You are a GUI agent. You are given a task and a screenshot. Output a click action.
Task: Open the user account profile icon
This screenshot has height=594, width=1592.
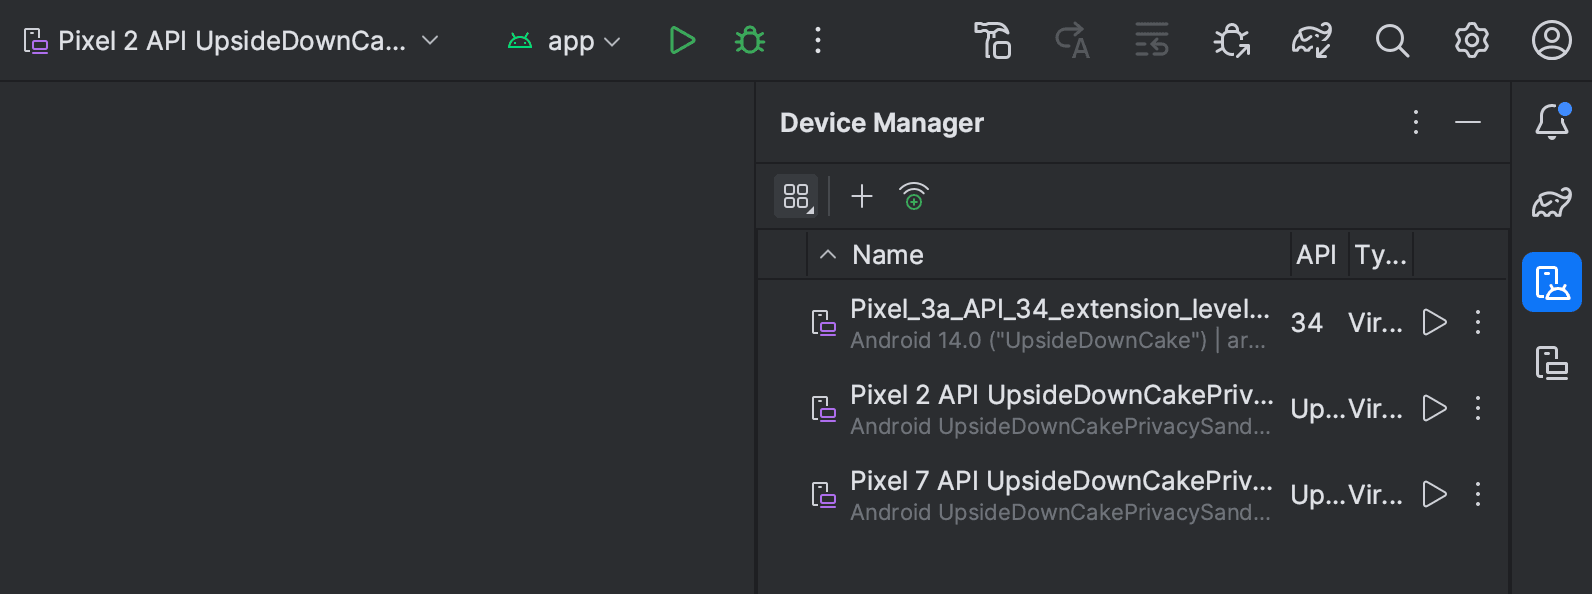[x=1552, y=41]
